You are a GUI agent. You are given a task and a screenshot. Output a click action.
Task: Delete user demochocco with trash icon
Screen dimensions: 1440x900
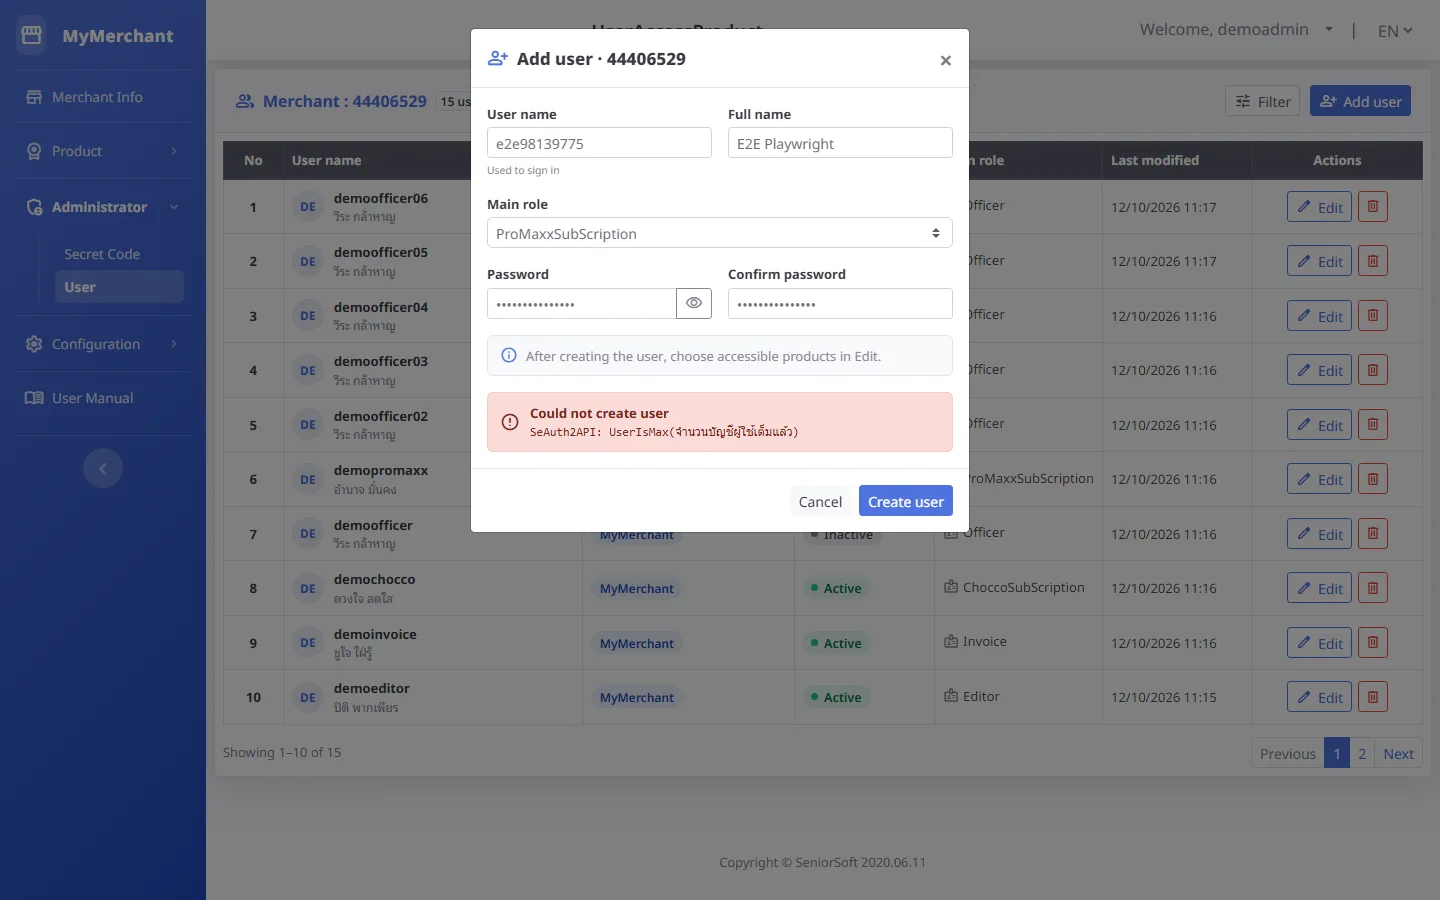[x=1373, y=588]
